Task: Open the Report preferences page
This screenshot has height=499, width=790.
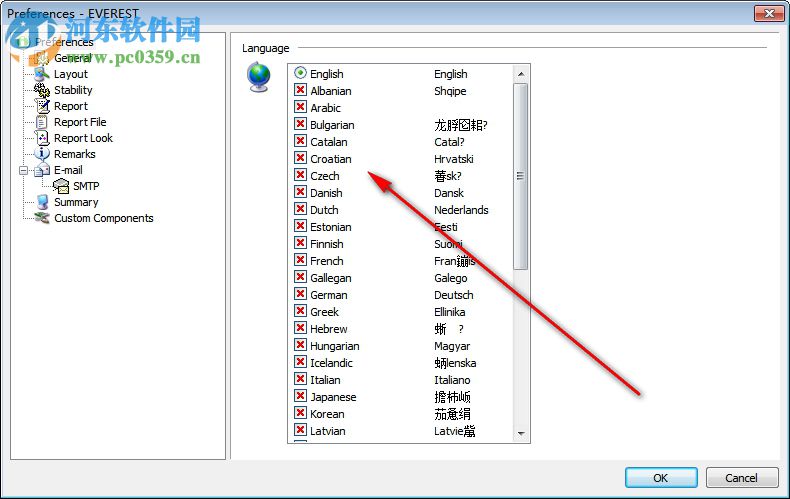Action: click(71, 106)
